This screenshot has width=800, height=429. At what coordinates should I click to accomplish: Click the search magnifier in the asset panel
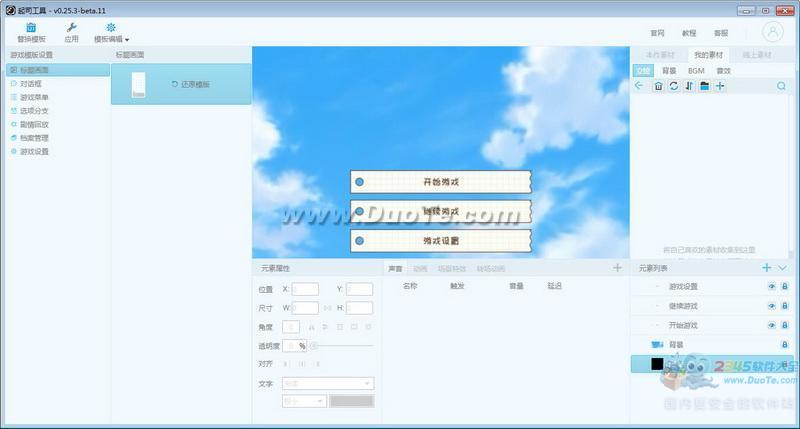[781, 86]
